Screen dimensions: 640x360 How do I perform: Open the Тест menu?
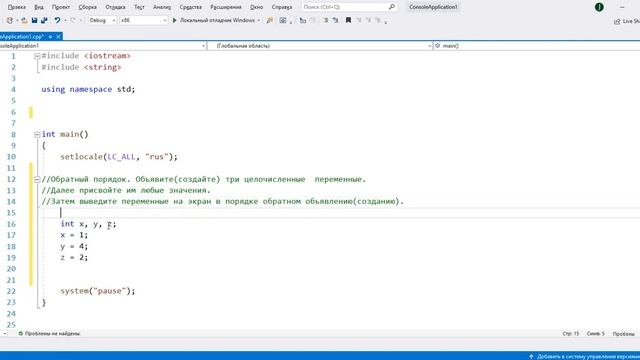tap(139, 7)
